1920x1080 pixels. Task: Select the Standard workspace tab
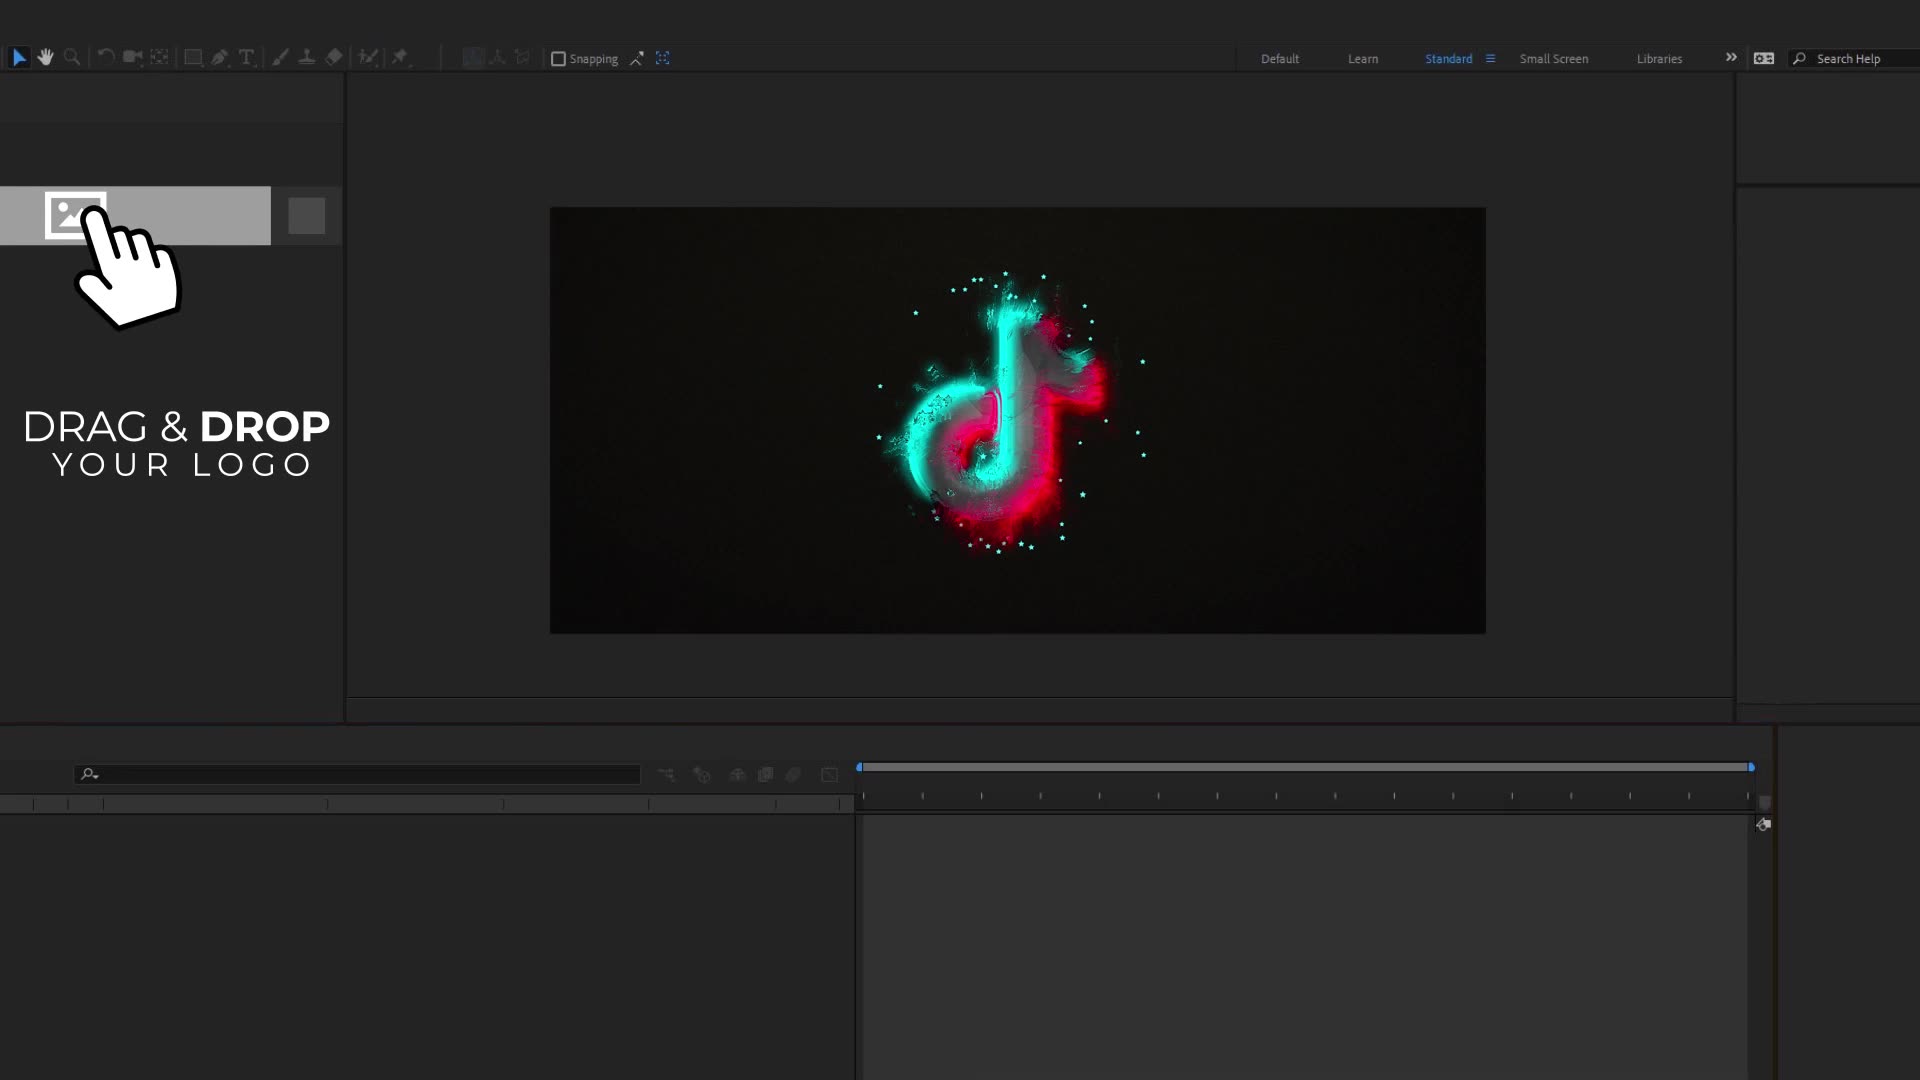1448,59
